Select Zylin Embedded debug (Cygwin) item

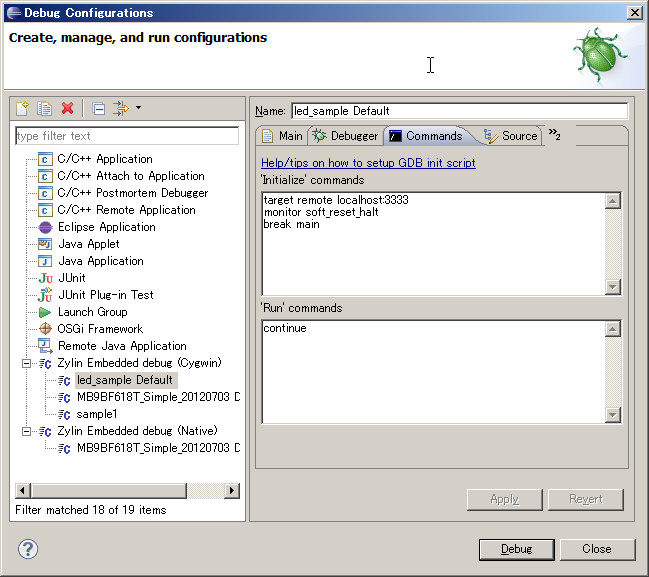[139, 363]
